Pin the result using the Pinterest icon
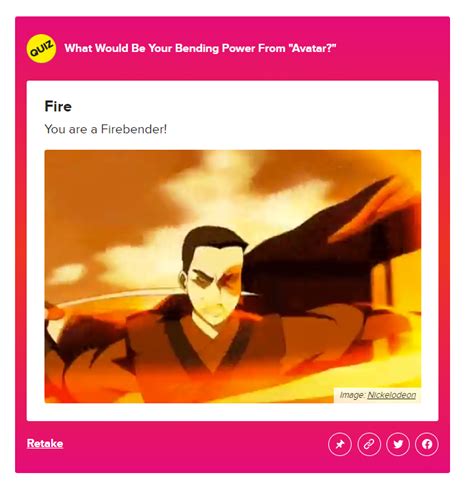Screen dimensions: 474x497 tap(340, 444)
